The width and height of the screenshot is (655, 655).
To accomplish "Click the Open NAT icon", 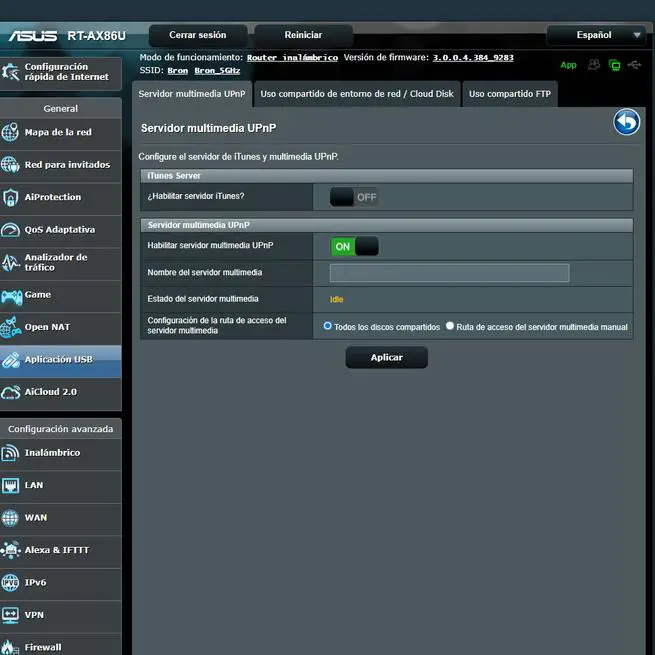I will tap(10, 327).
